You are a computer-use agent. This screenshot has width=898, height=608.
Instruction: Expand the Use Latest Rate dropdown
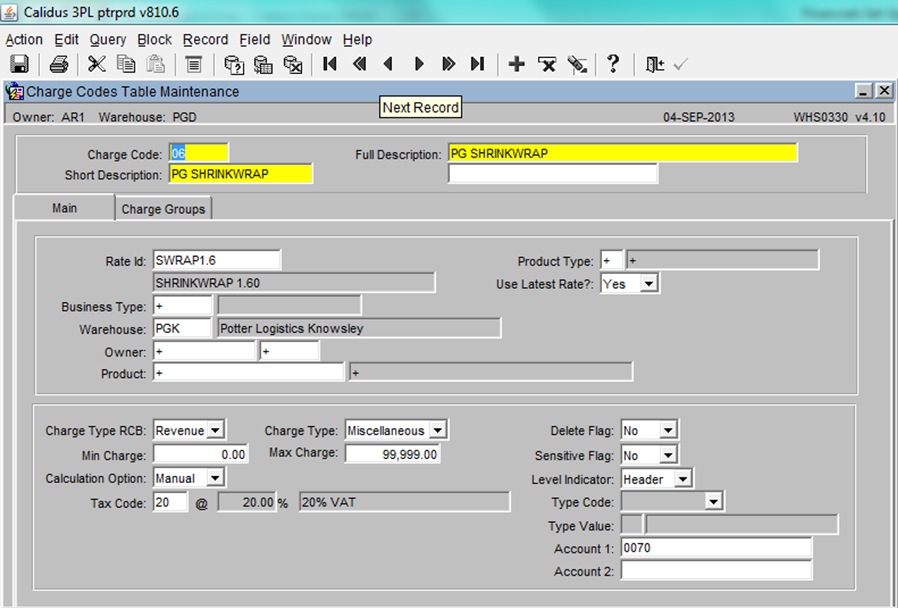648,283
